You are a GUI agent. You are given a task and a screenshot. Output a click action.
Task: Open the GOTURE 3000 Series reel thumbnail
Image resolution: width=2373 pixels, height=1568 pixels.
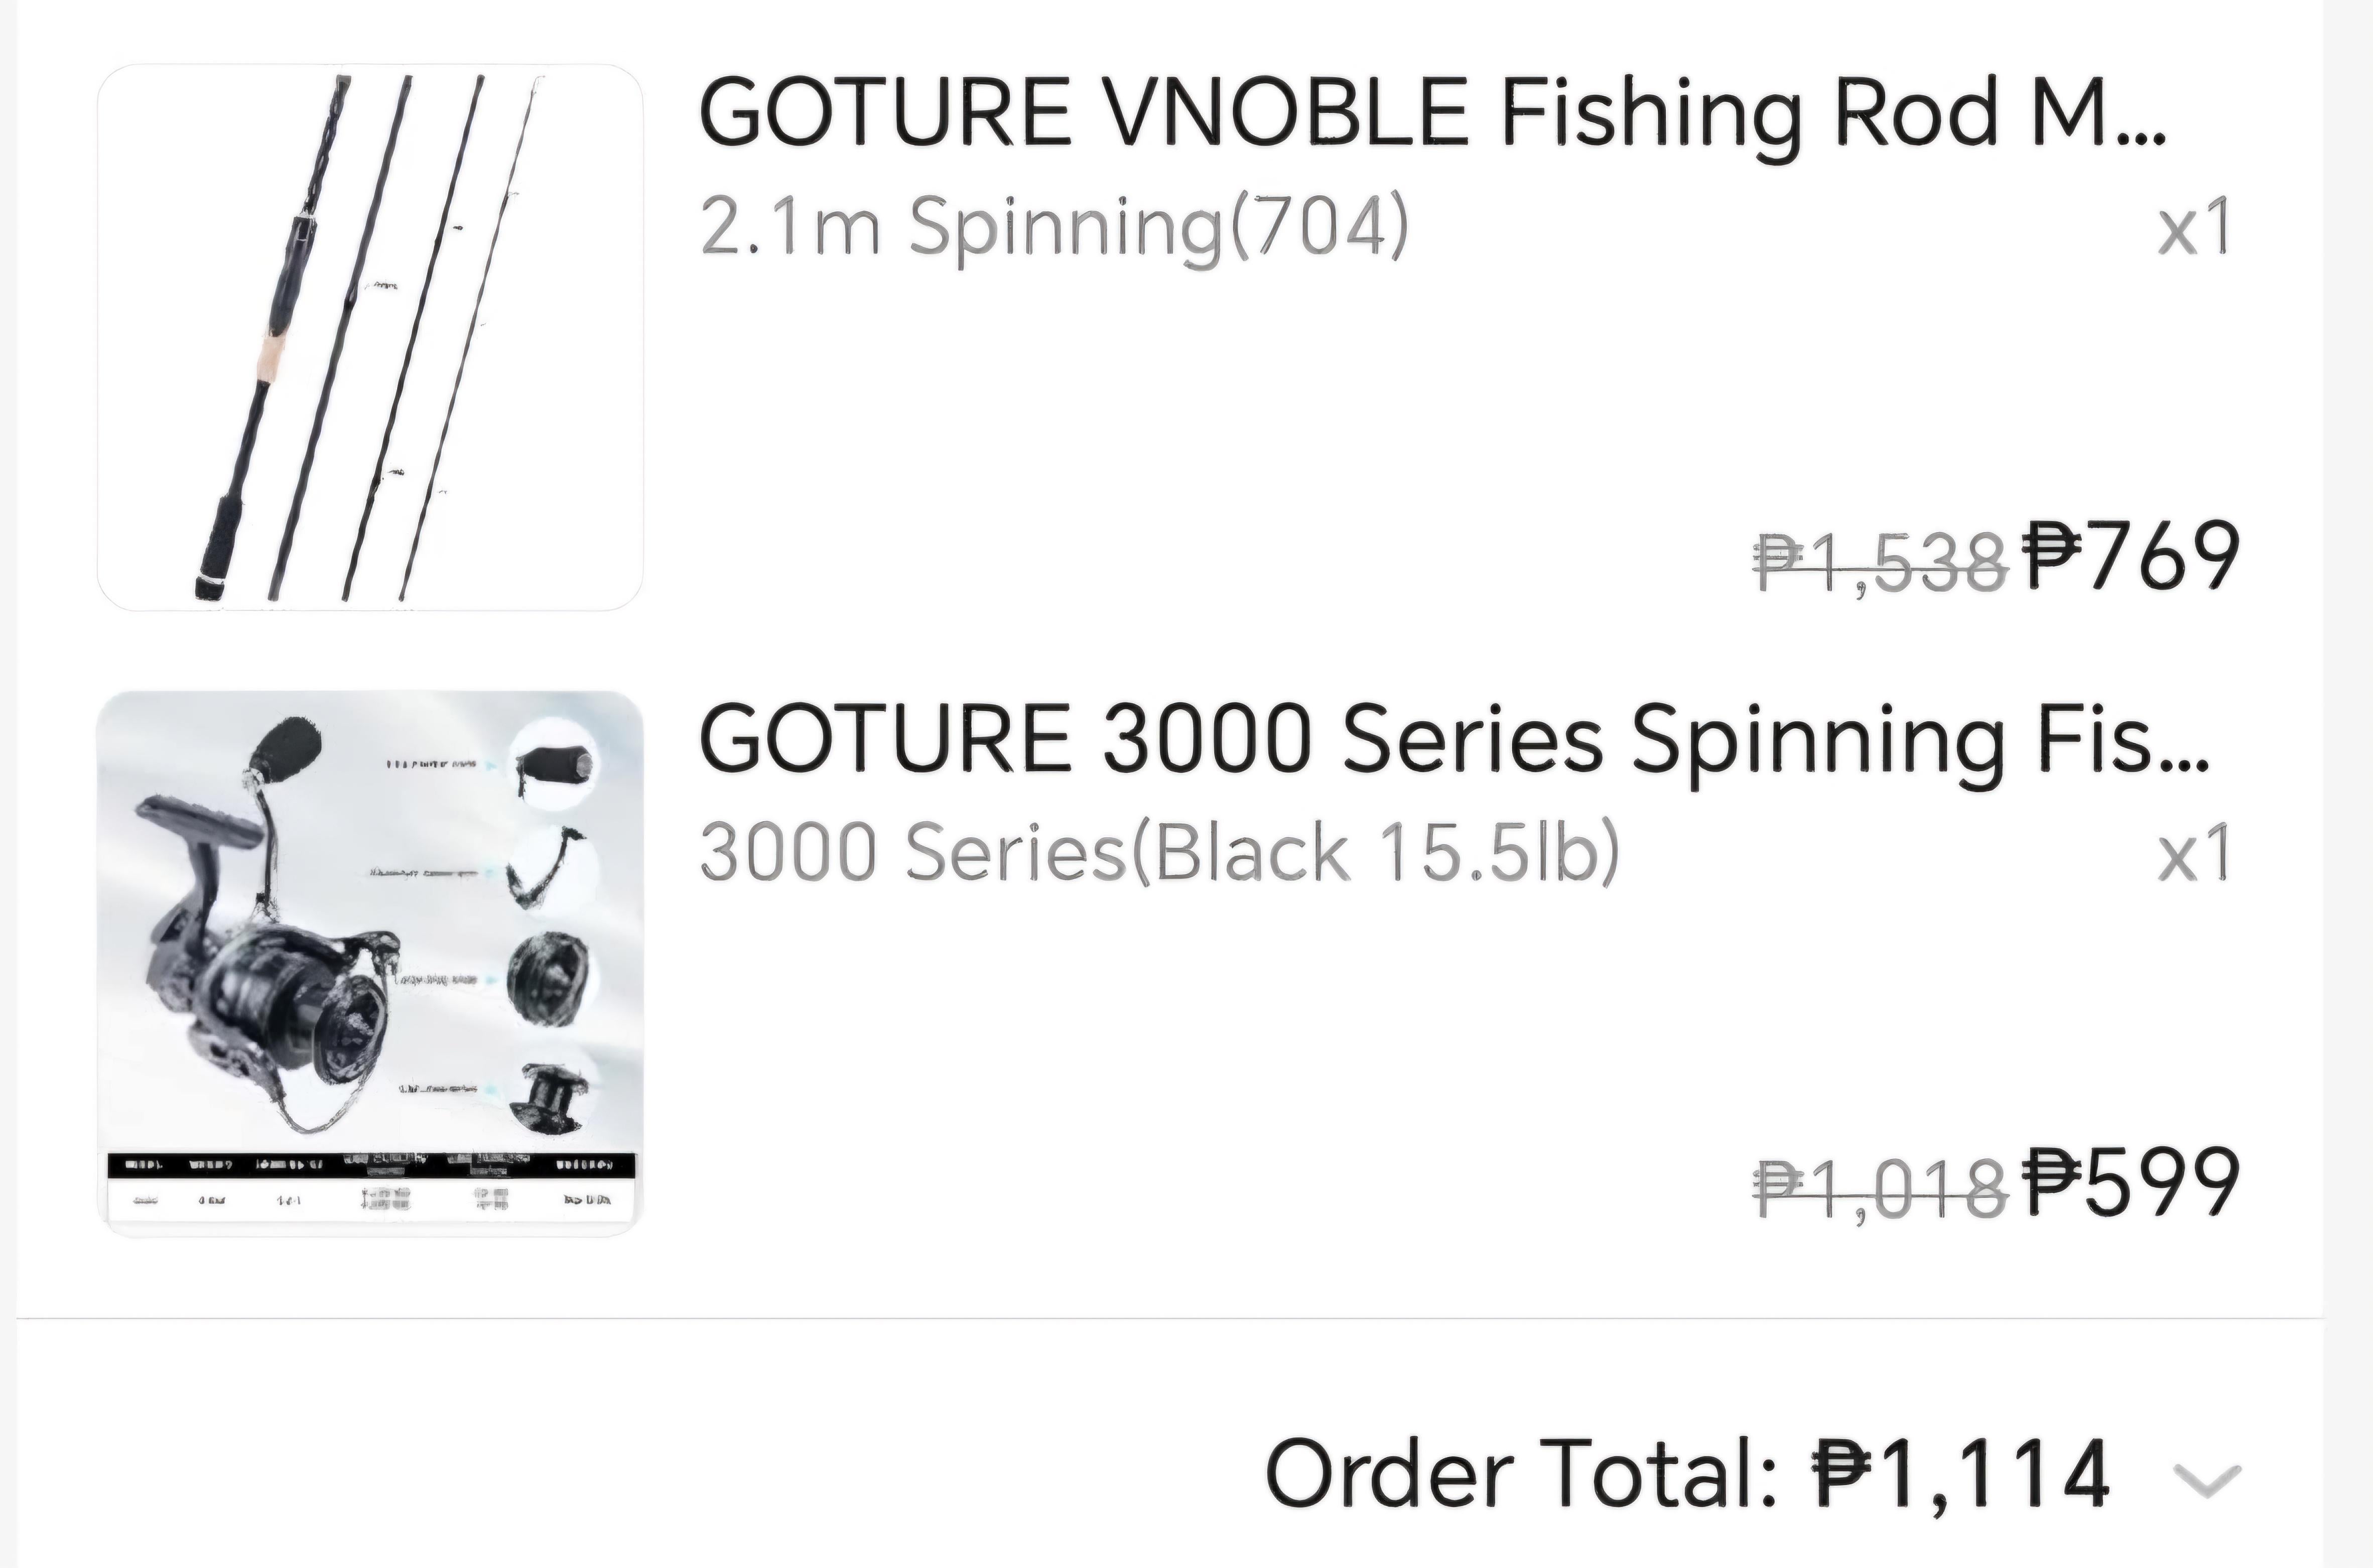coord(370,963)
